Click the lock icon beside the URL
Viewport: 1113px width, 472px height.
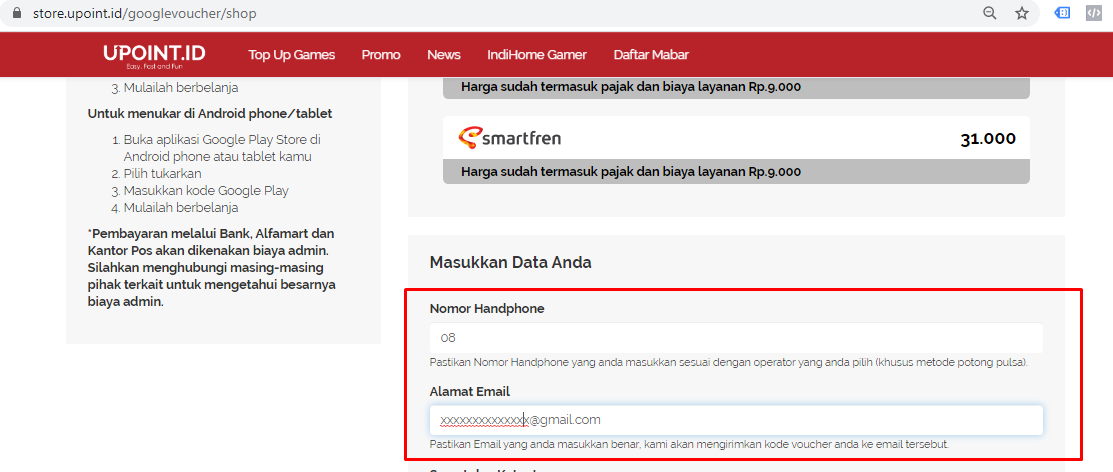click(x=18, y=13)
